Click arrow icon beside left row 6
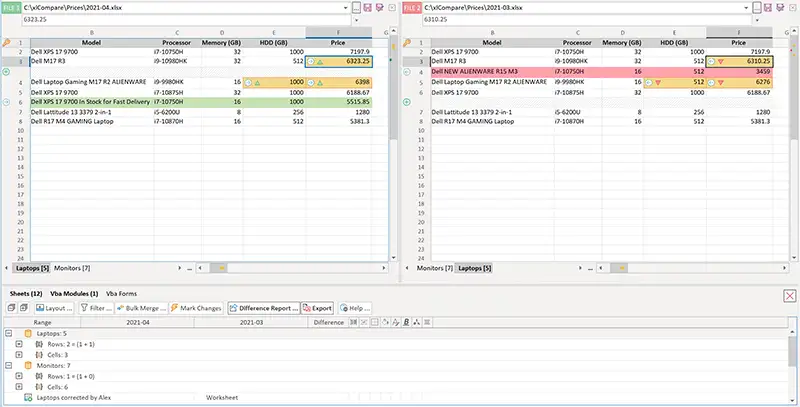Screen dimensions: 800x407 (x=6, y=103)
